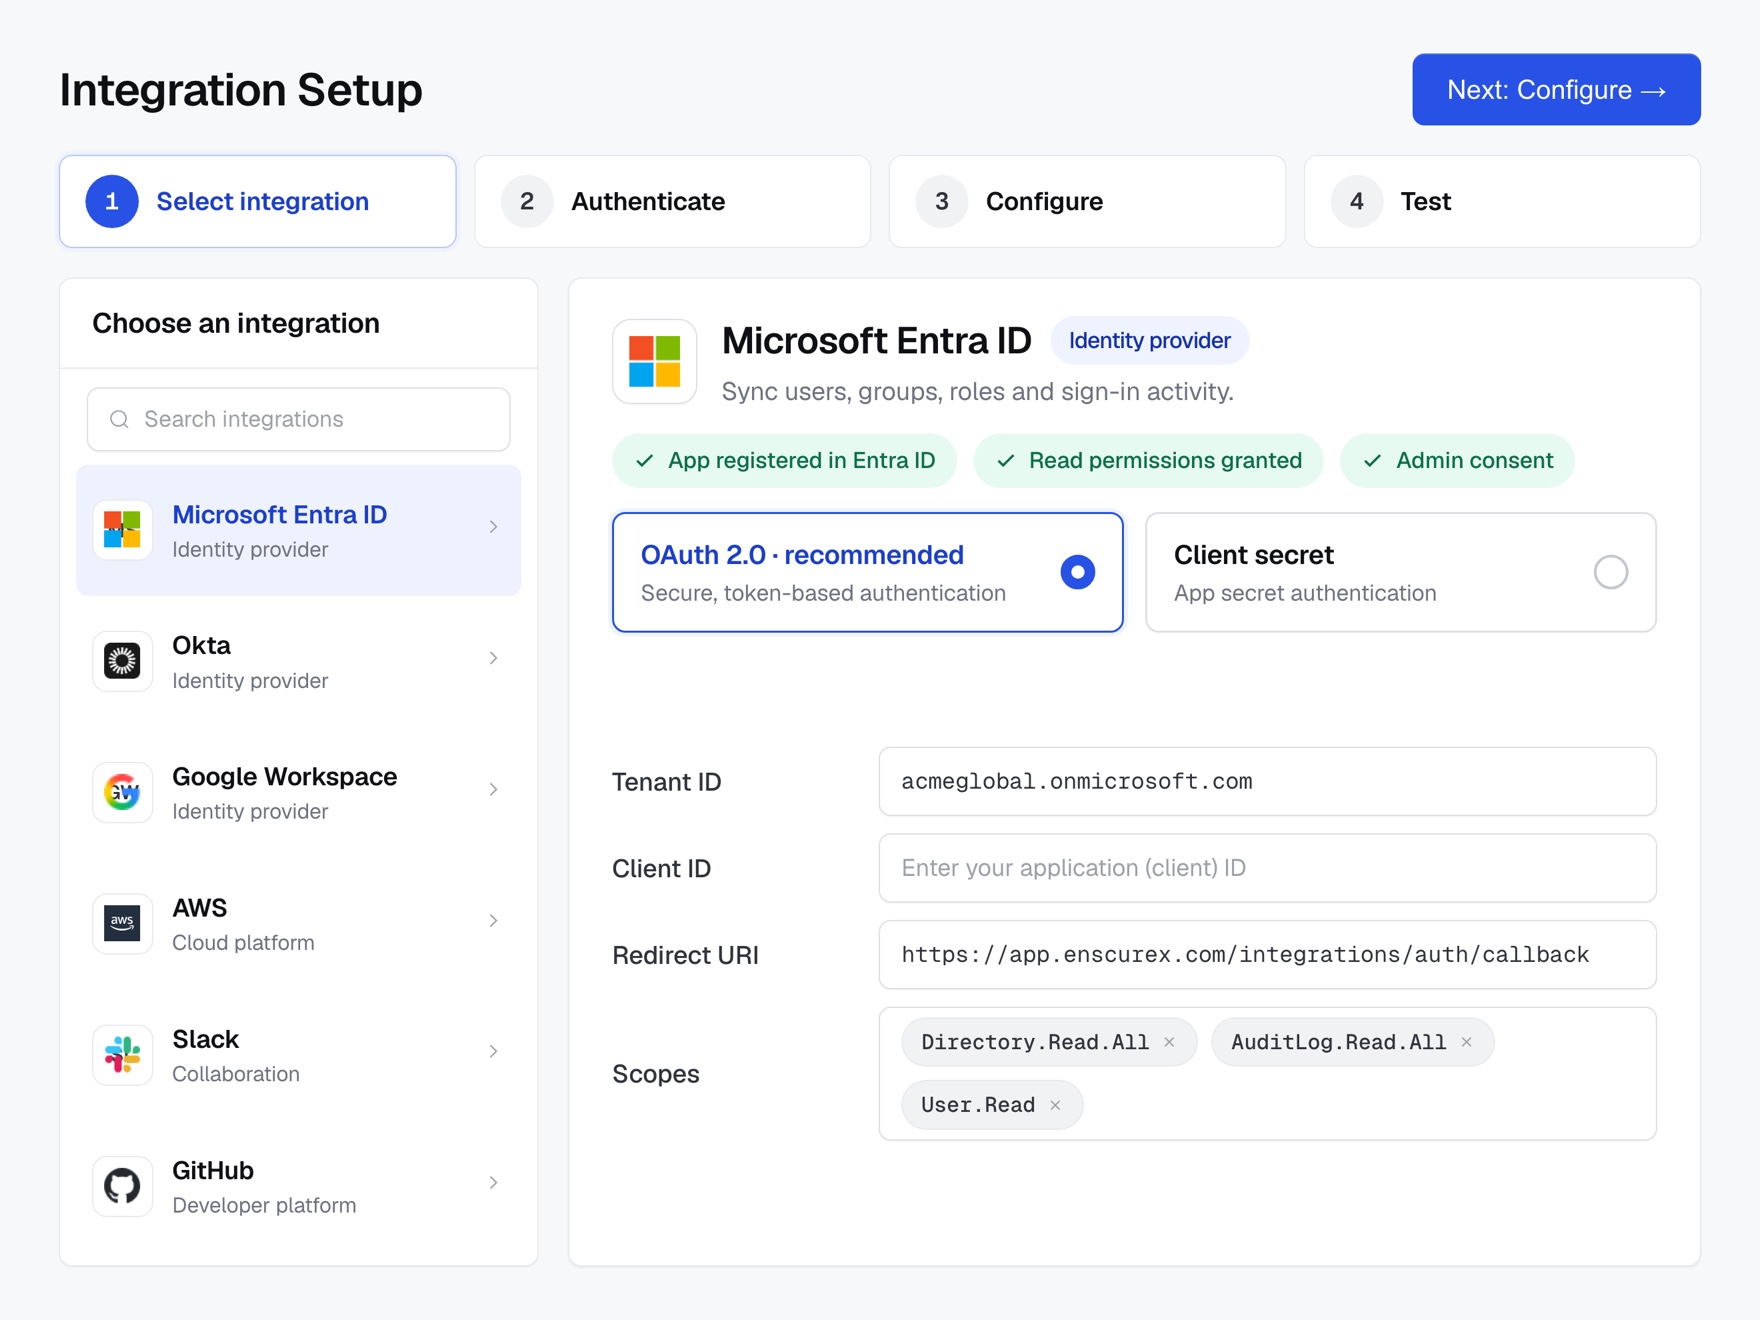Click the large Microsoft logo in detail header
Viewport: 1760px width, 1320px height.
pos(655,361)
